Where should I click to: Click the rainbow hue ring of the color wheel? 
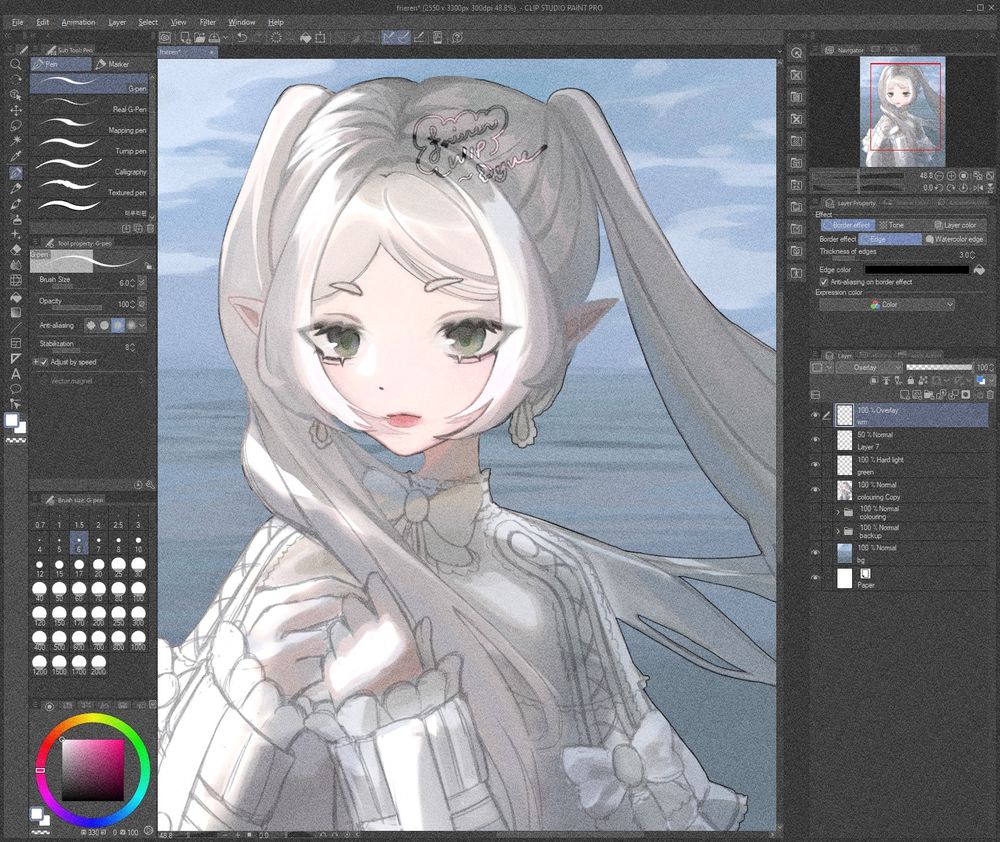pos(92,721)
